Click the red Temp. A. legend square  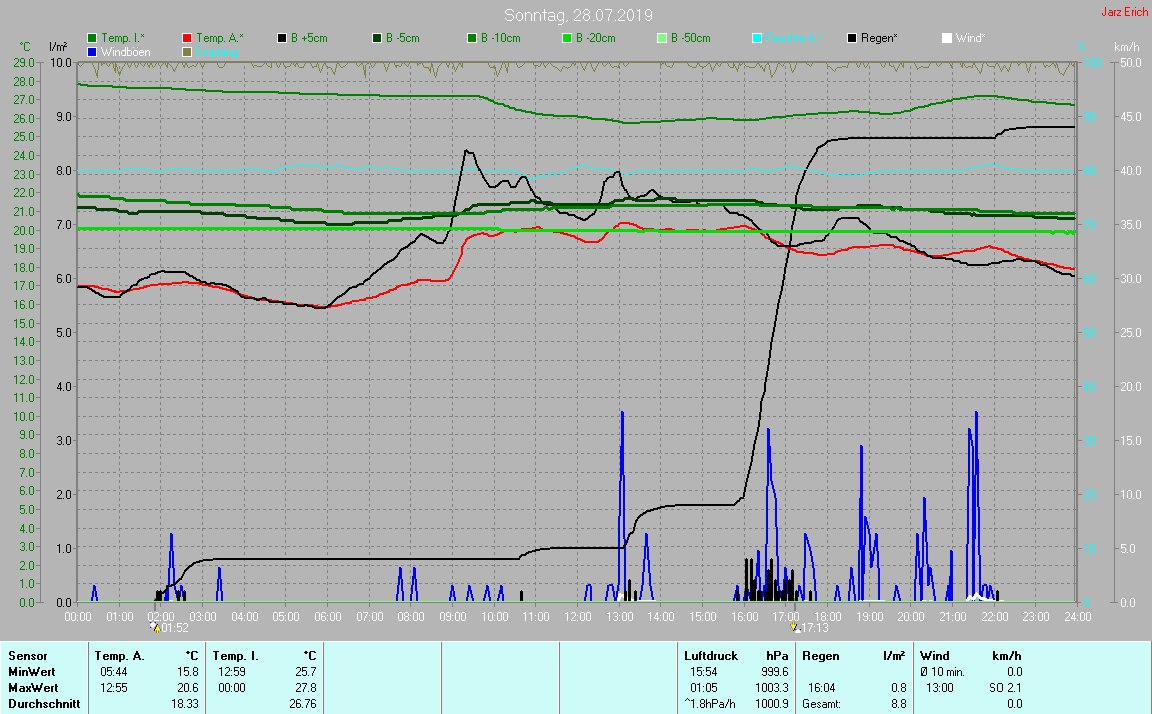click(187, 38)
